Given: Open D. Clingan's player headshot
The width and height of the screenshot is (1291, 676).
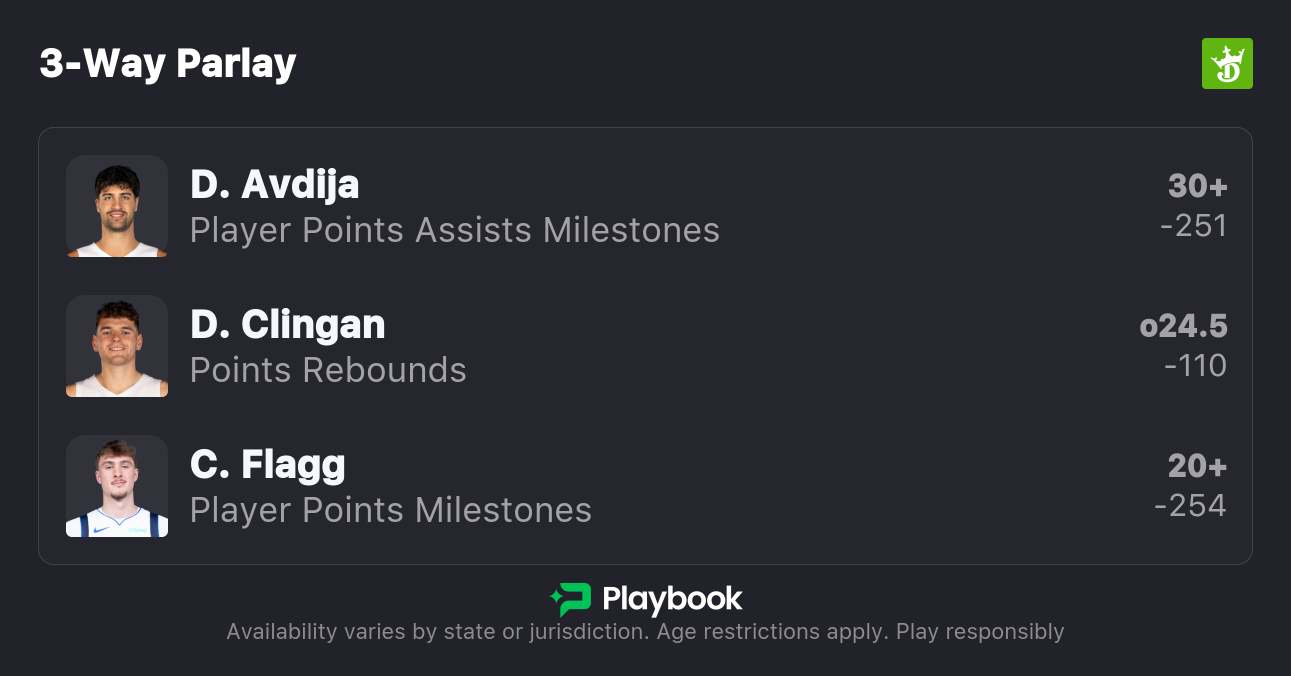Looking at the screenshot, I should click(x=117, y=346).
